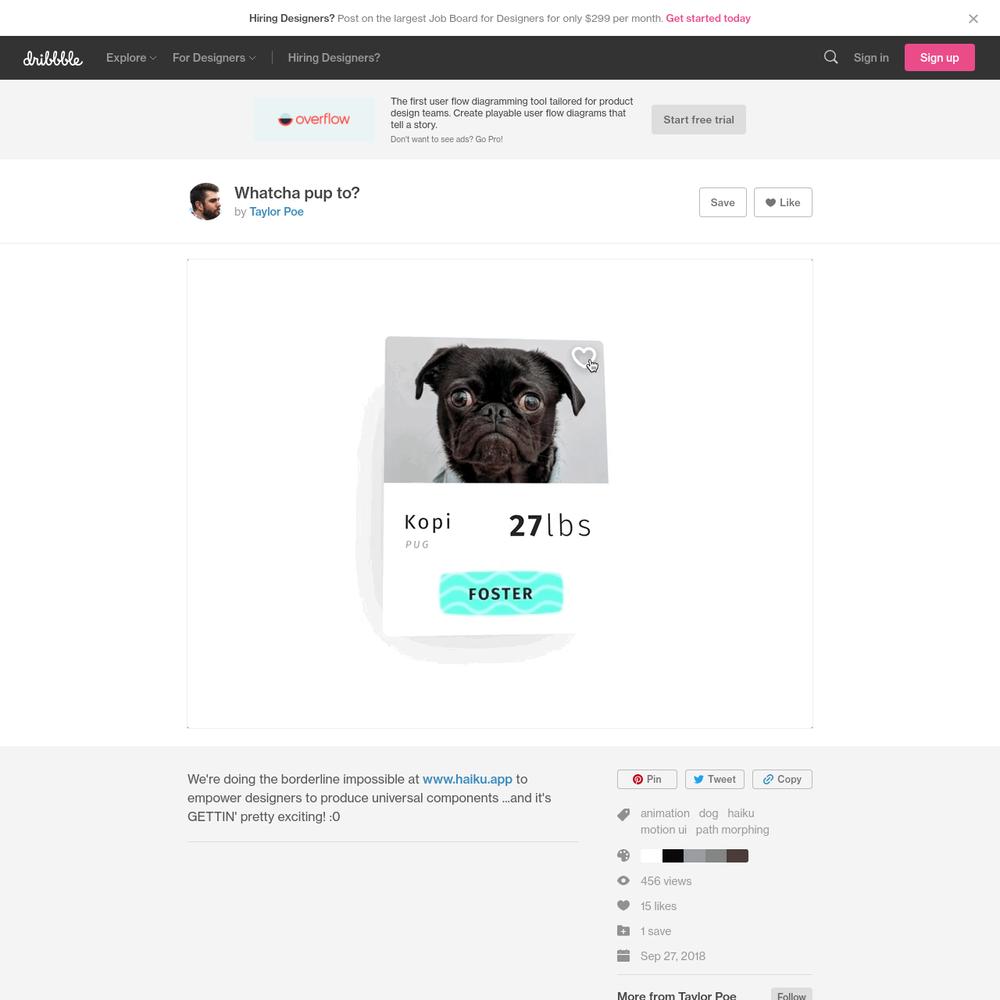Image resolution: width=1000 pixels, height=1000 pixels.
Task: Open Hiring Designers? nav item
Action: (x=334, y=58)
